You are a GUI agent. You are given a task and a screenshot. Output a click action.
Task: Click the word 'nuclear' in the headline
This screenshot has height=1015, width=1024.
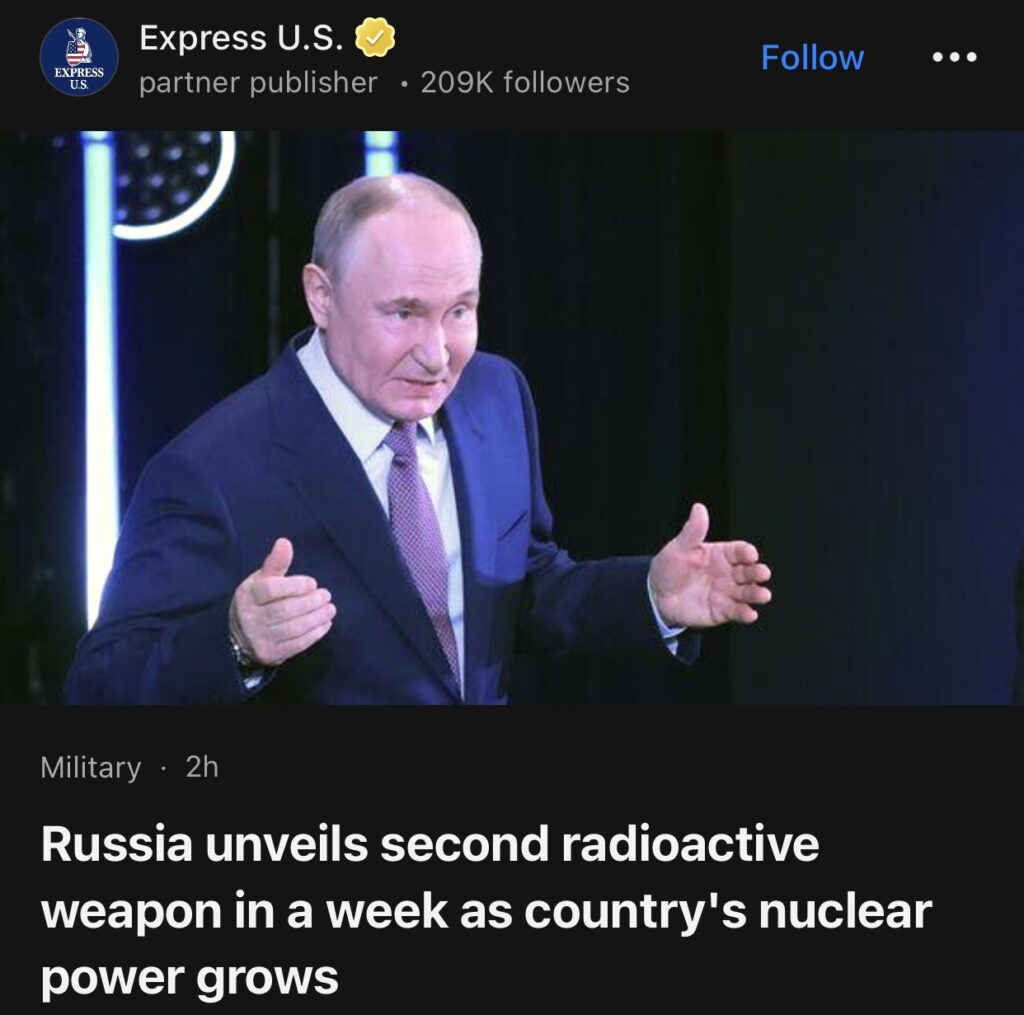tap(845, 912)
